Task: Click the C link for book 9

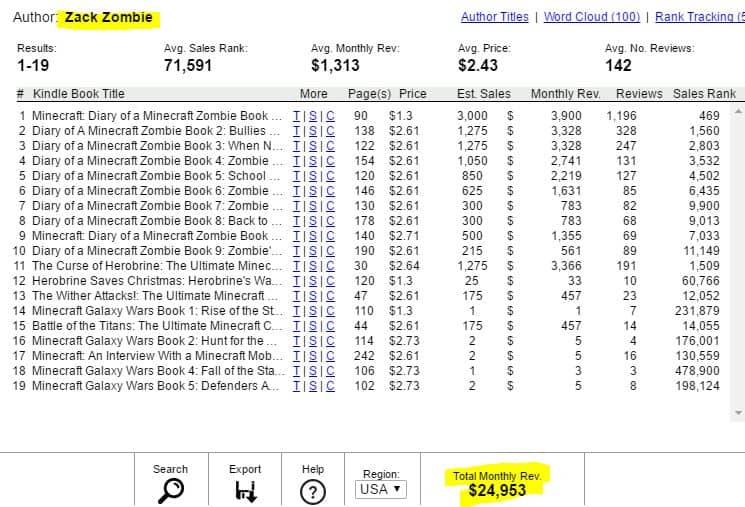Action: 330,236
